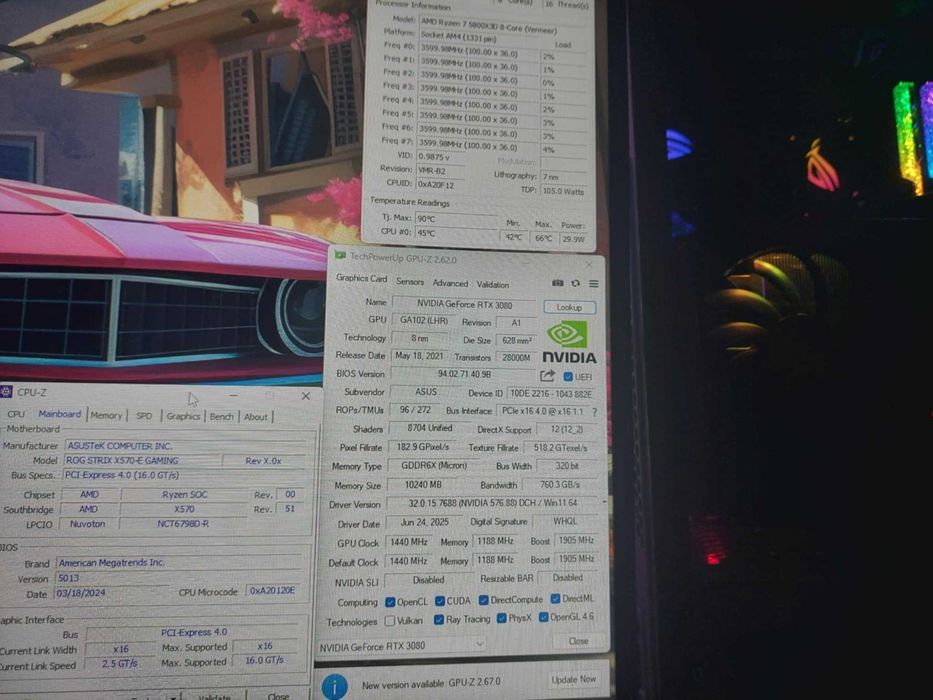933x700 pixels.
Task: Click the Close button at CPU-Z bottom
Action: [x=278, y=695]
